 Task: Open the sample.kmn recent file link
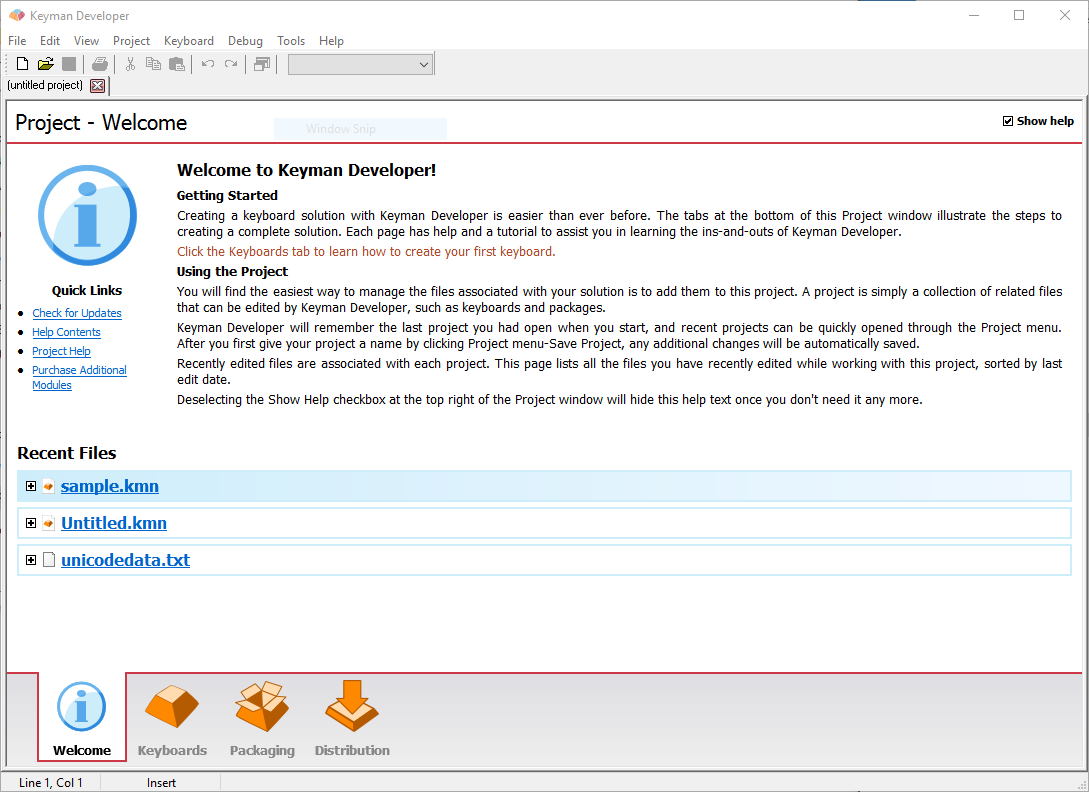point(110,486)
